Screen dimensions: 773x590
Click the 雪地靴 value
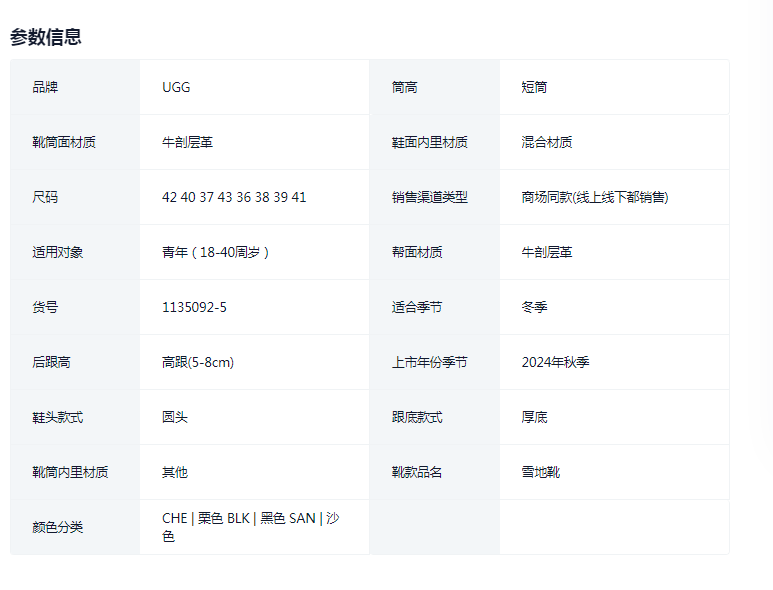(541, 472)
